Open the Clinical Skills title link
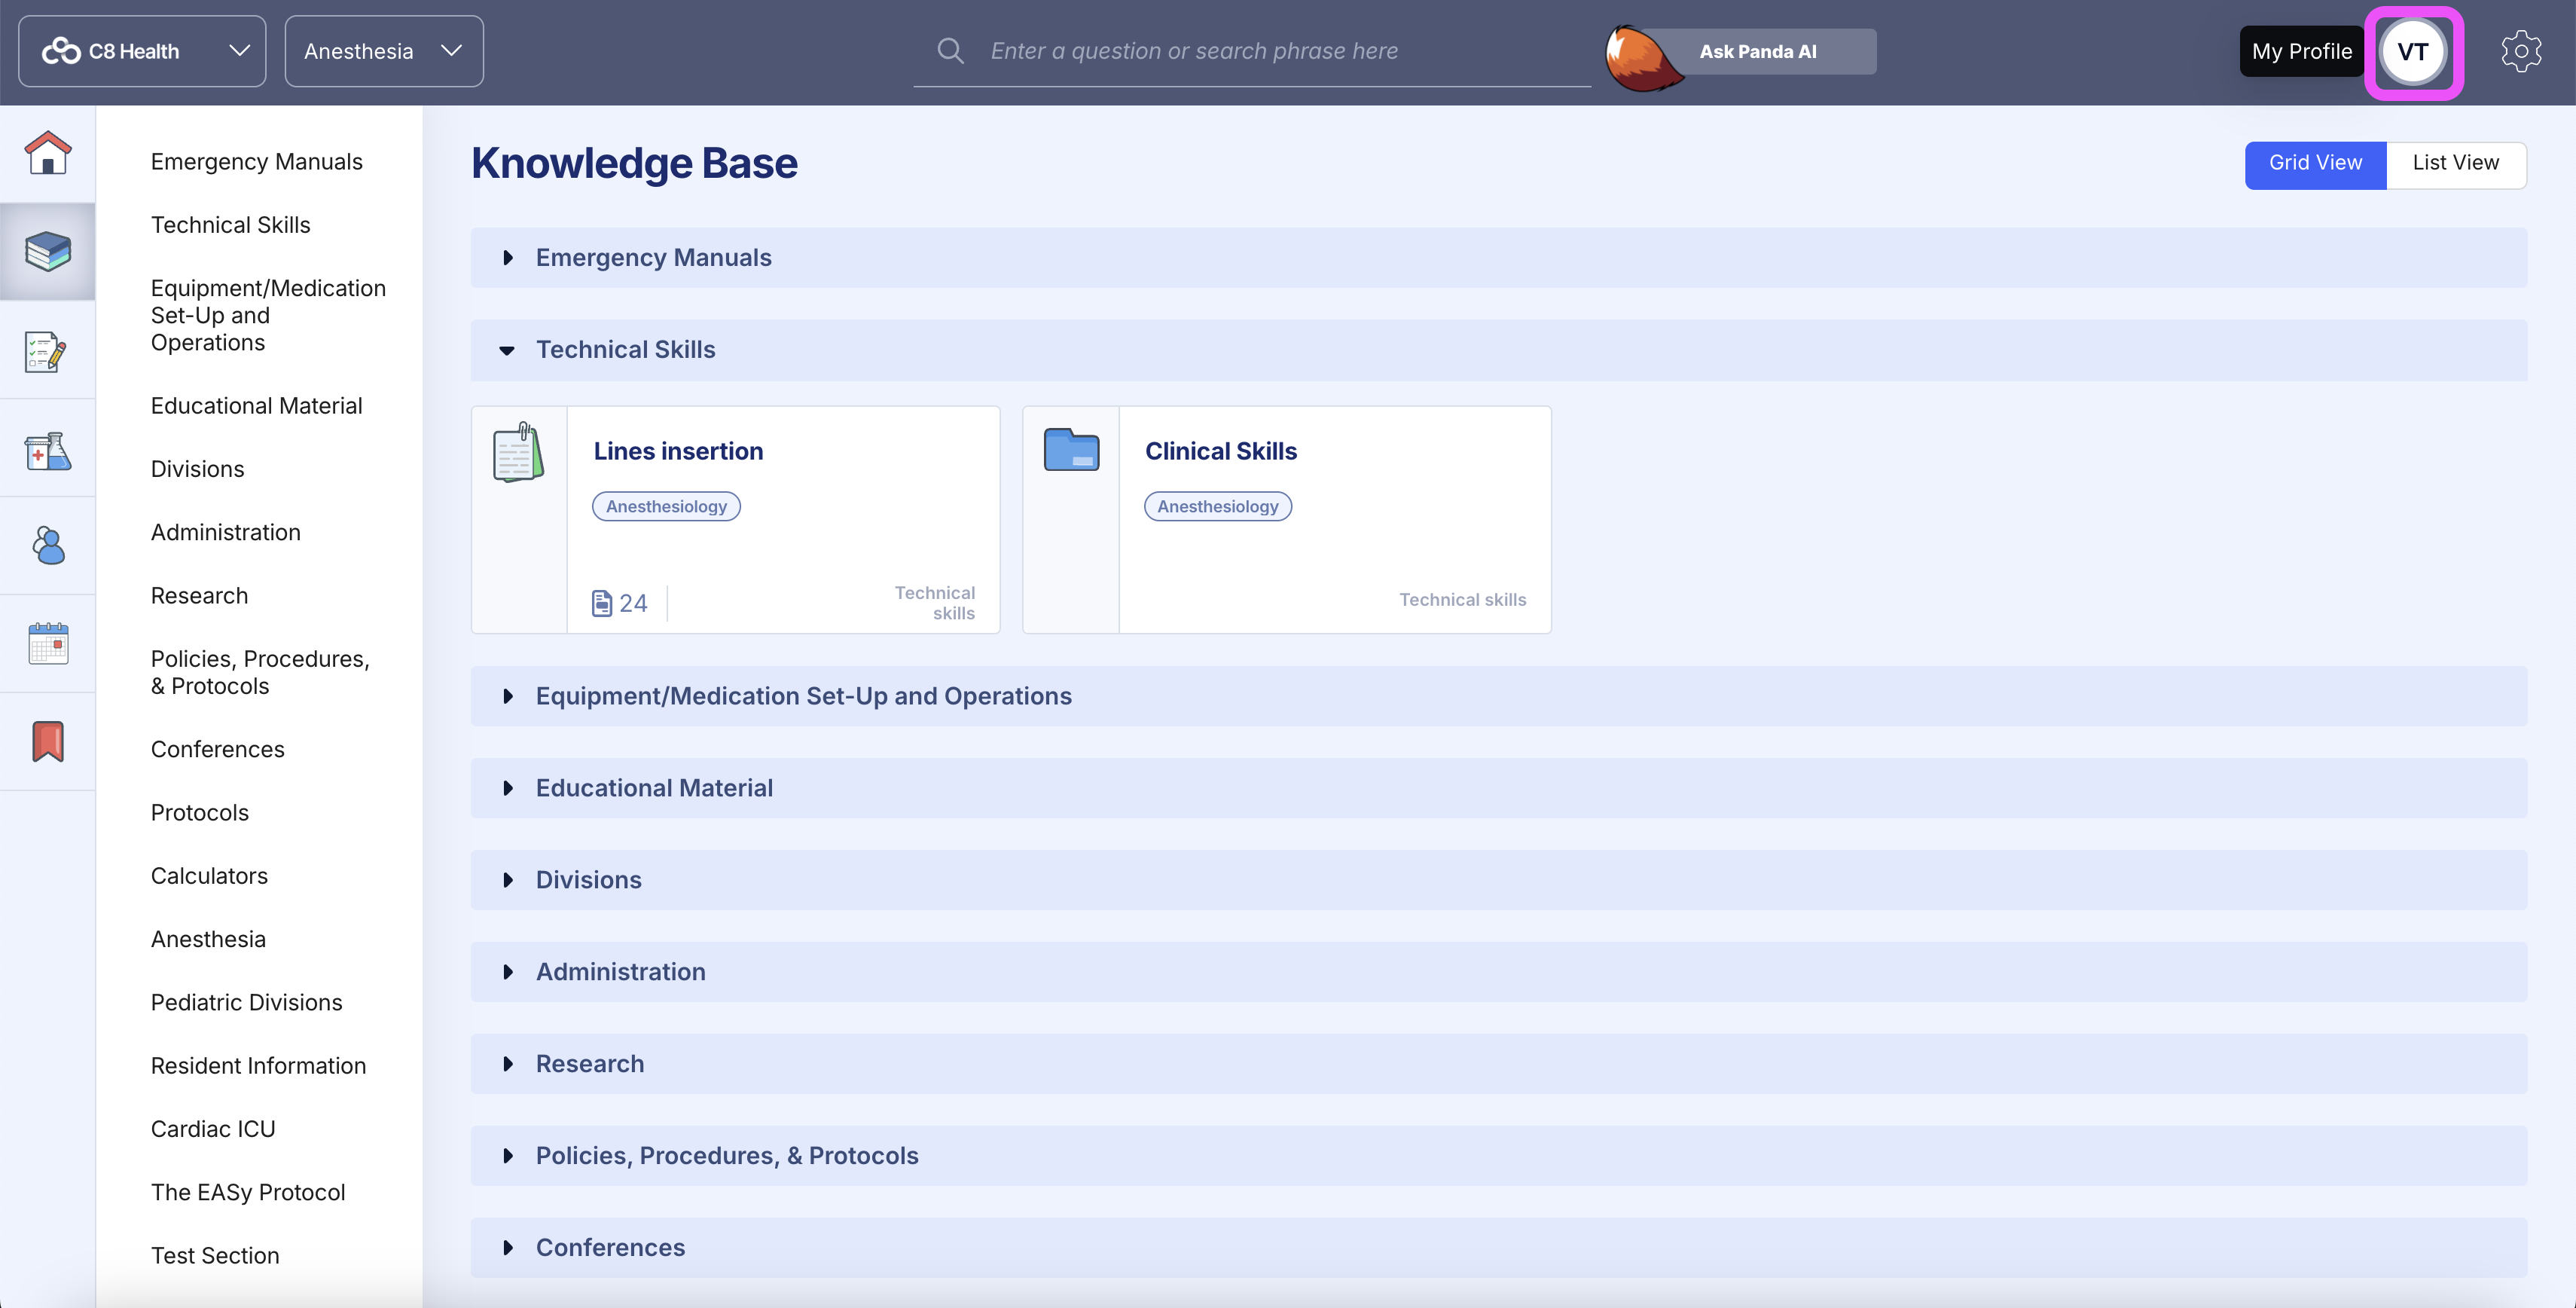 (1221, 451)
